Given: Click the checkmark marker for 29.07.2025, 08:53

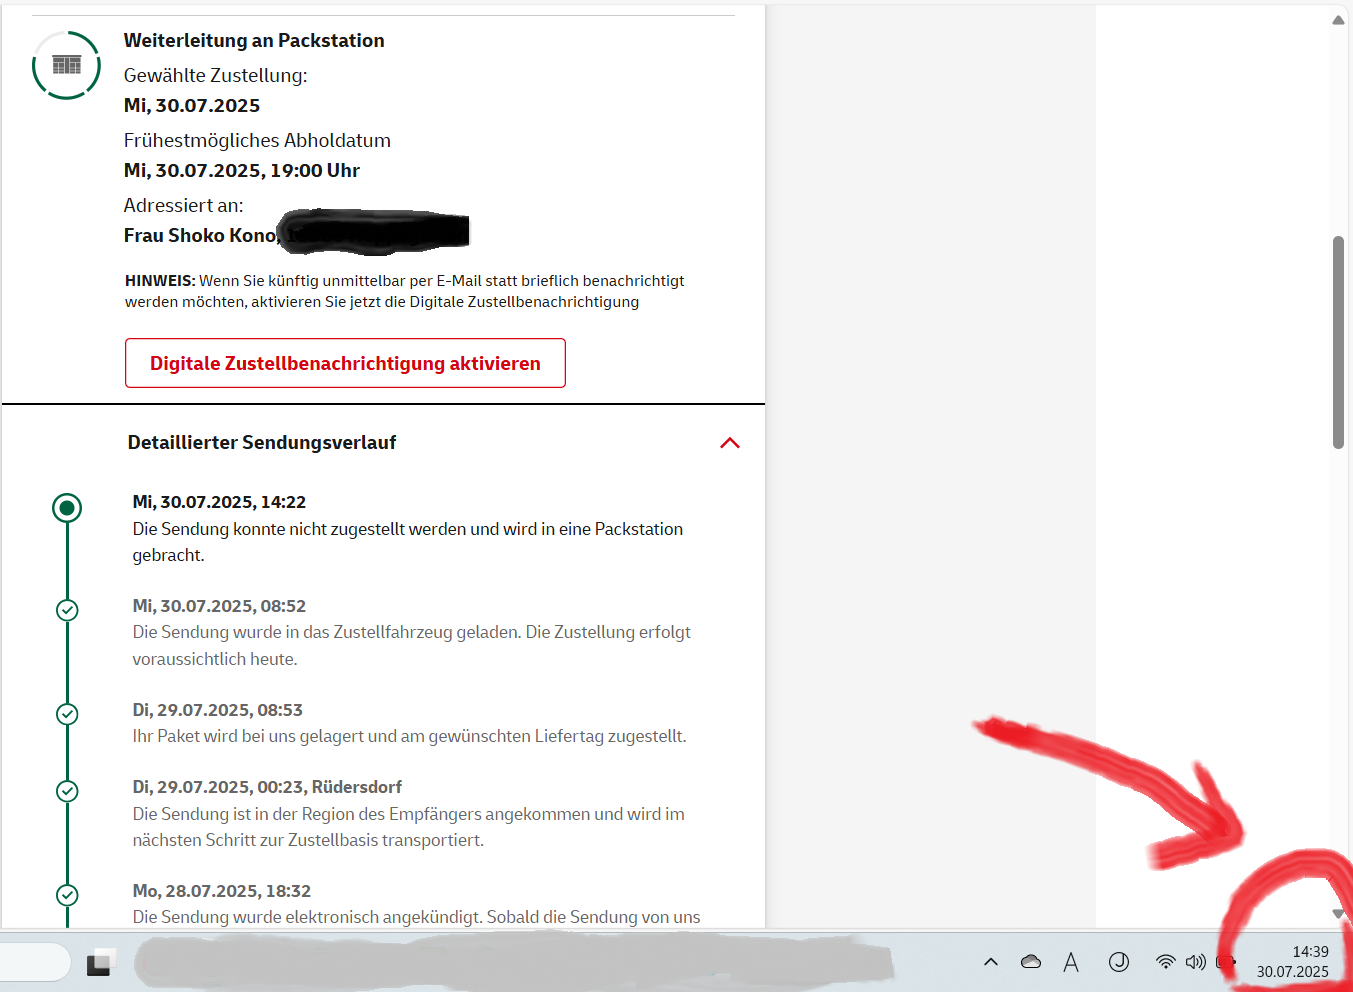Looking at the screenshot, I should [x=67, y=714].
